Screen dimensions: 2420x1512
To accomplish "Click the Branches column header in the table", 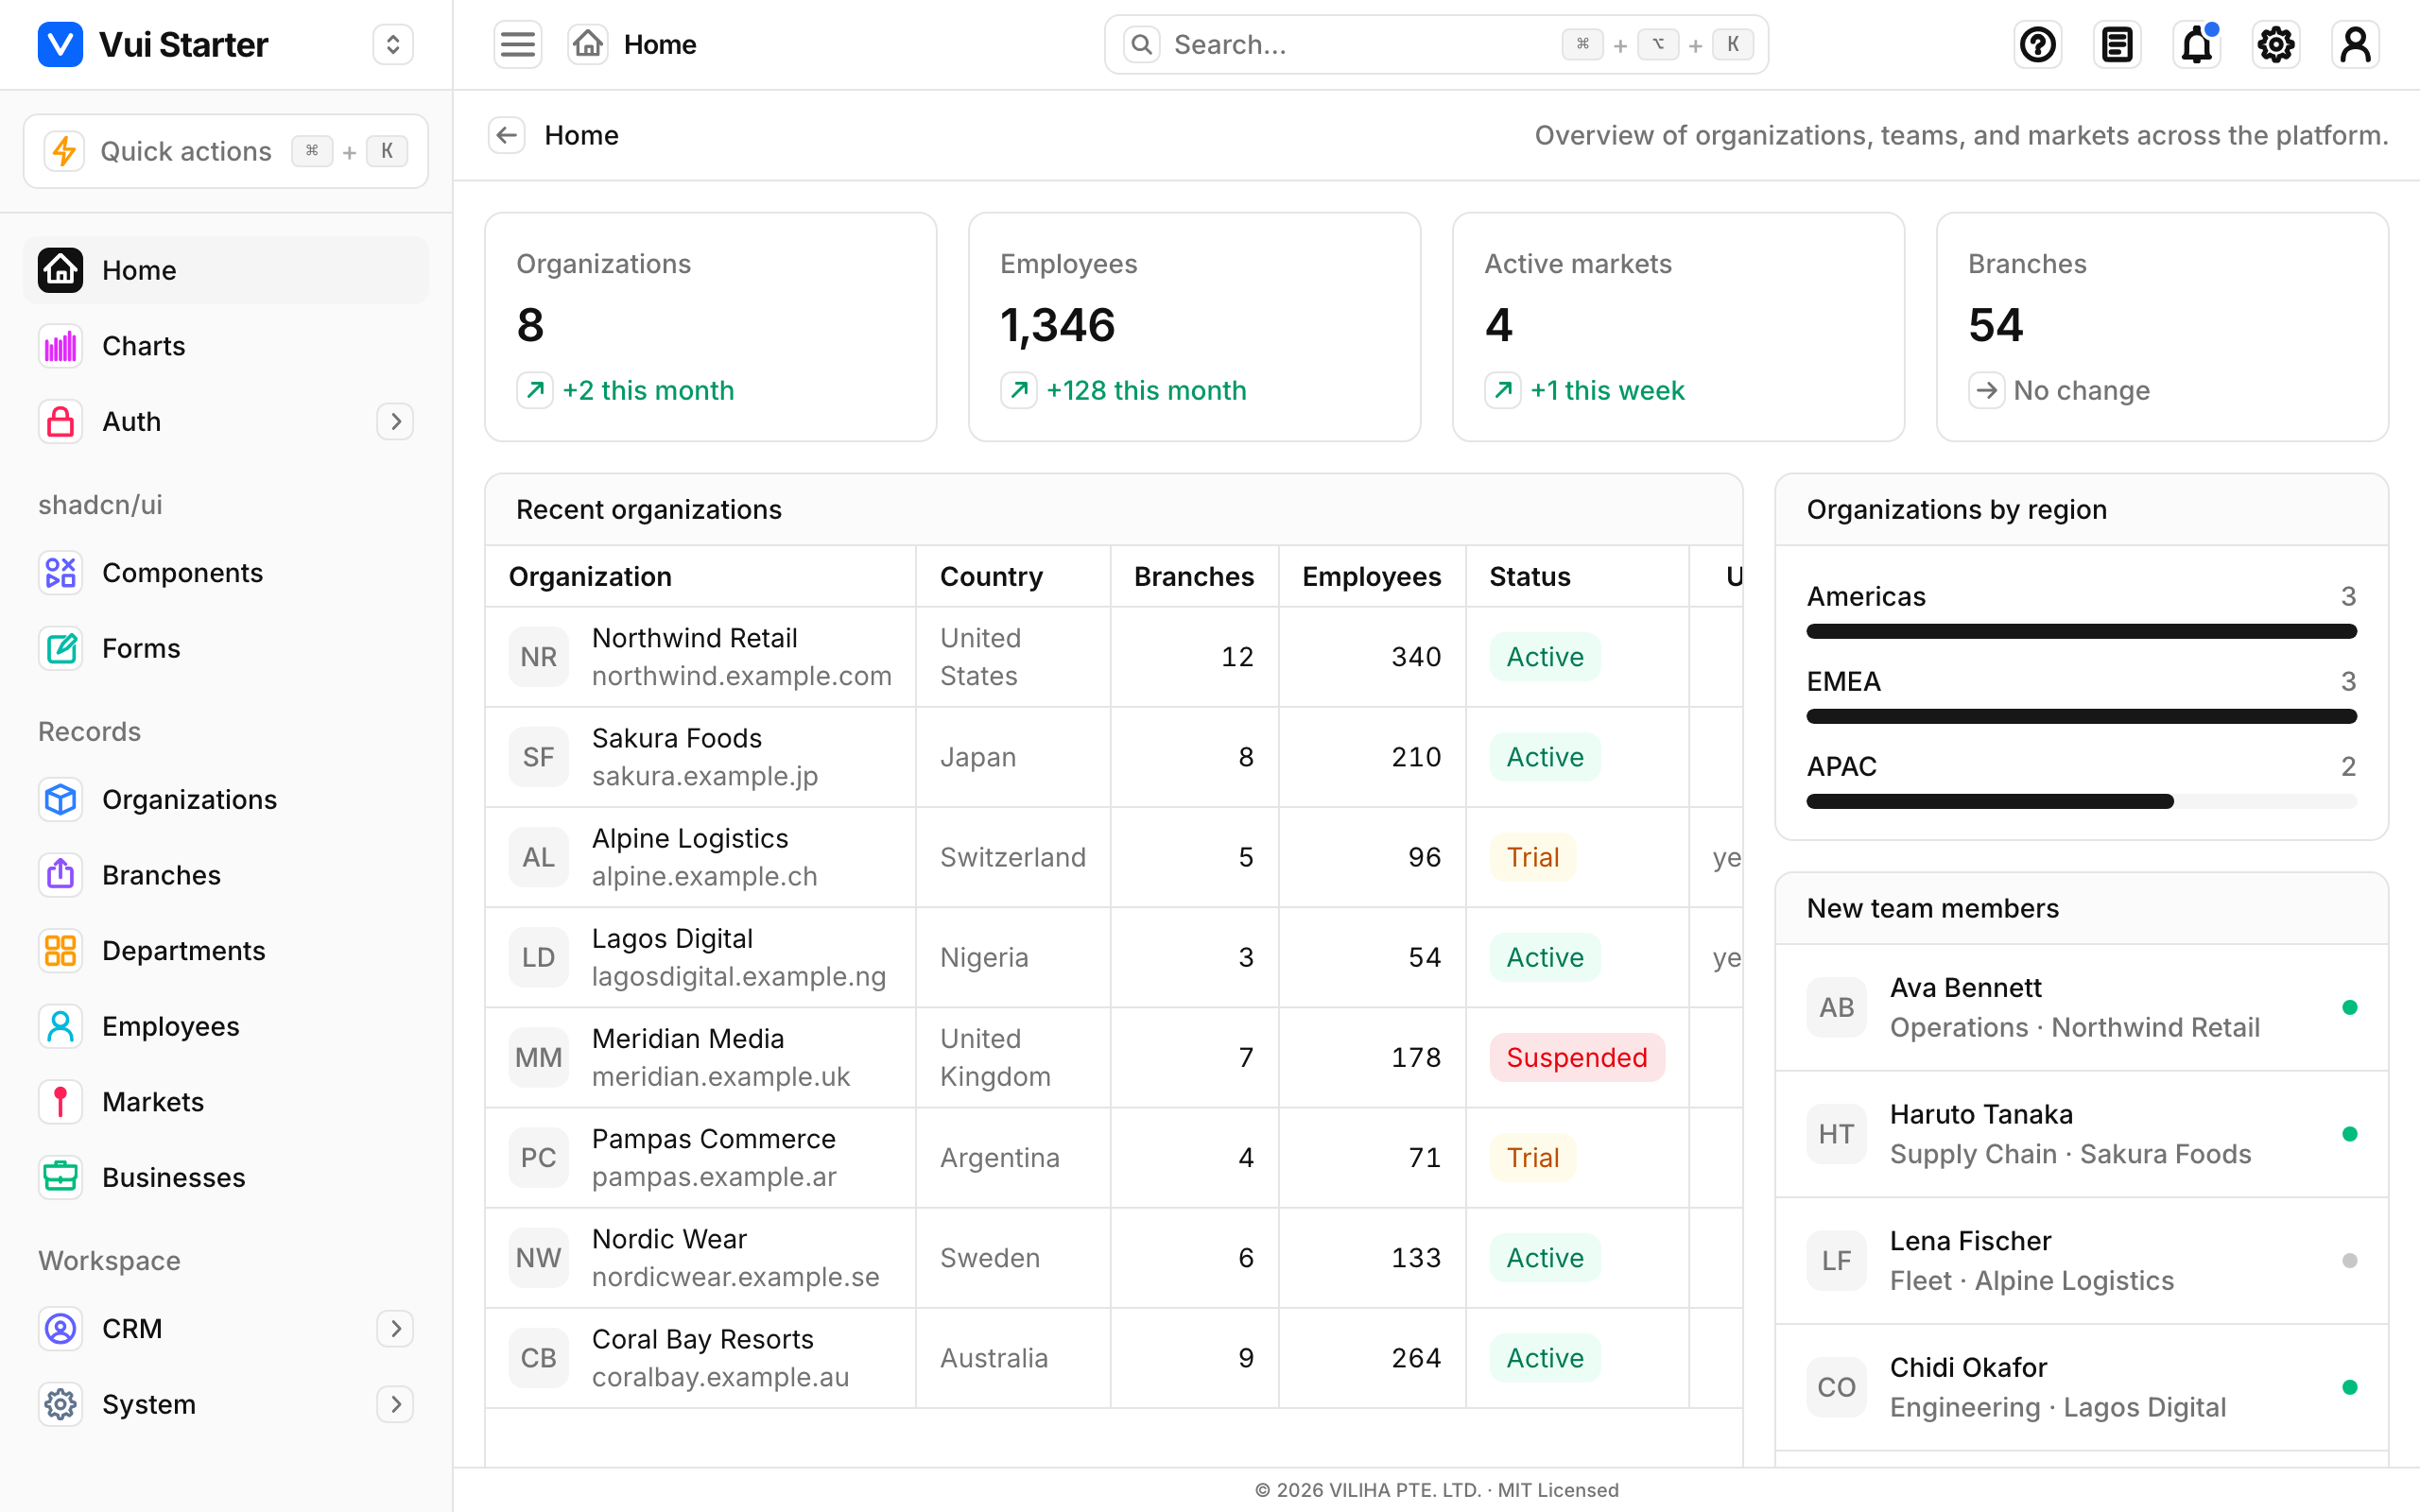I will pyautogui.click(x=1193, y=577).
